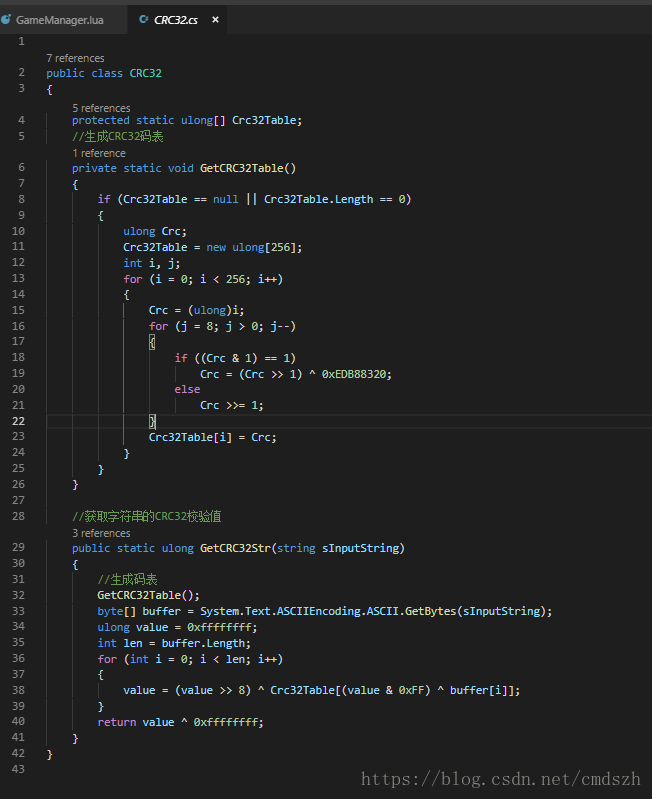Screen dimensions: 652x799
Task: Click 'buffer.Length' on line 35
Action: [203, 643]
